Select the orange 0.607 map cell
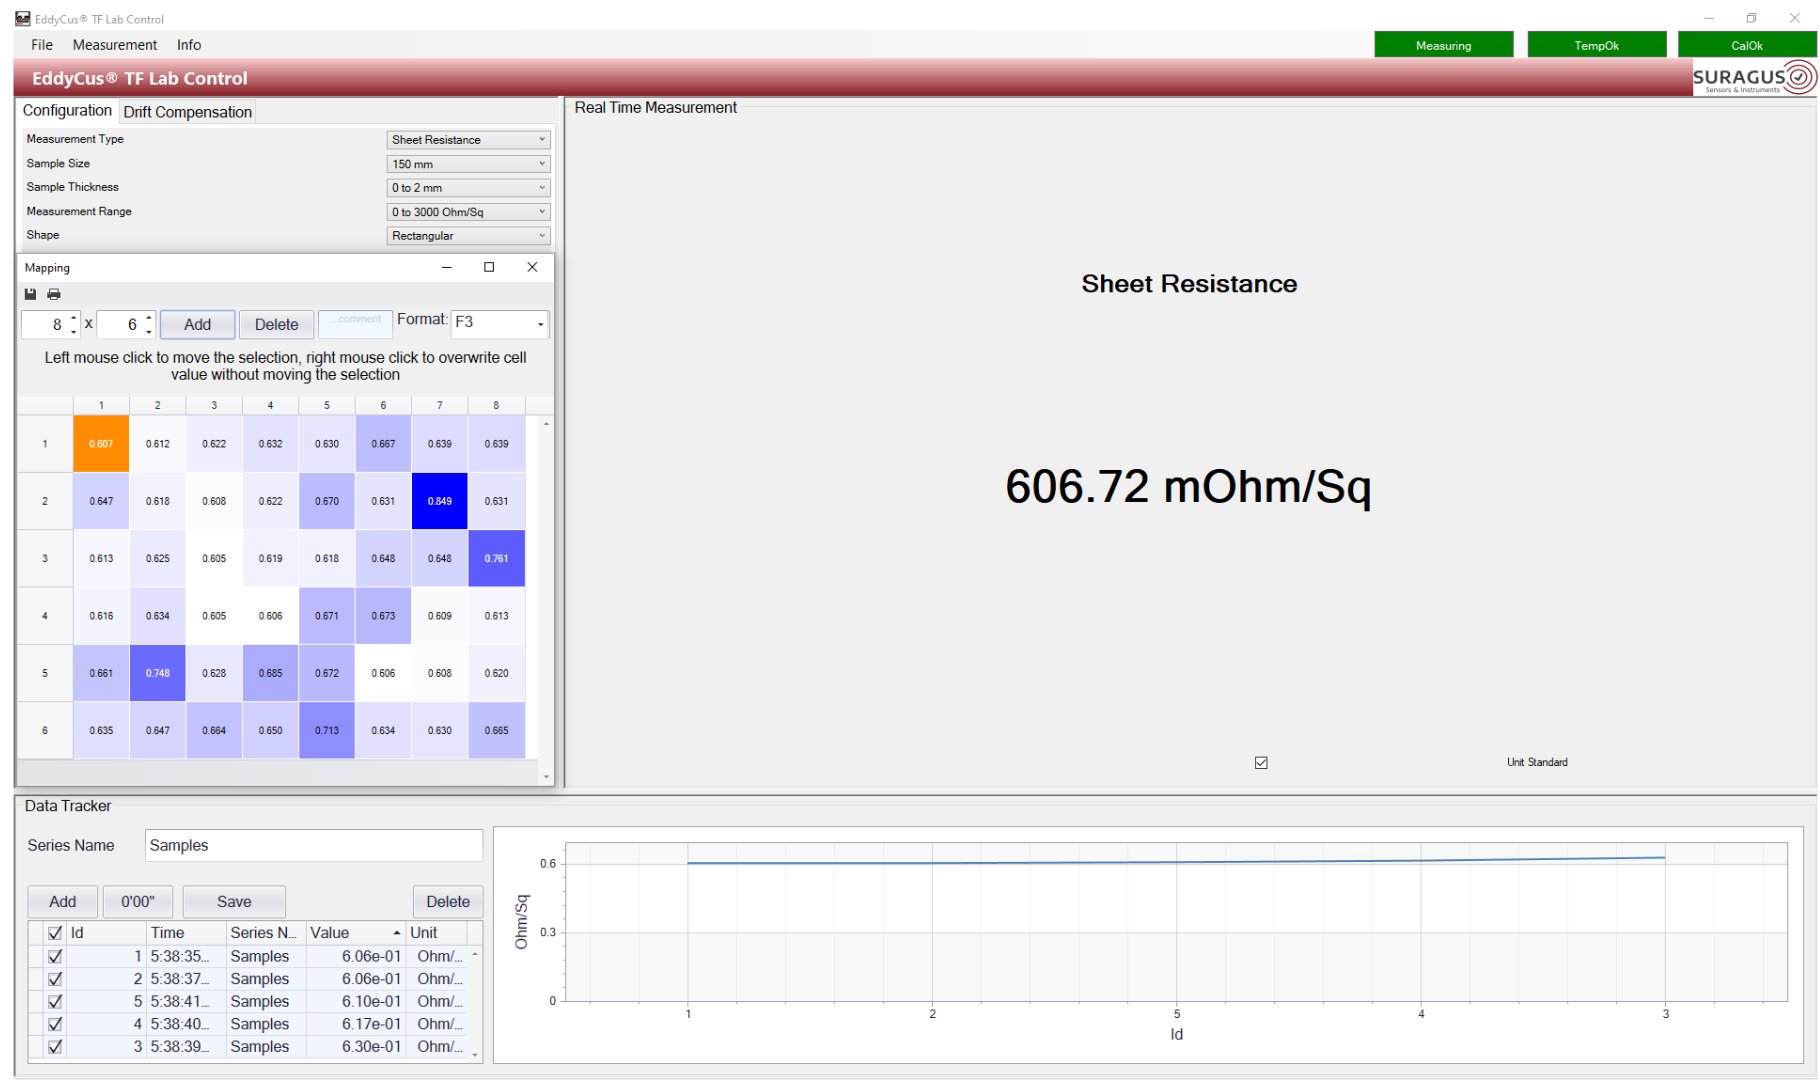Screen dimensions: 1820x1080 click(101, 444)
